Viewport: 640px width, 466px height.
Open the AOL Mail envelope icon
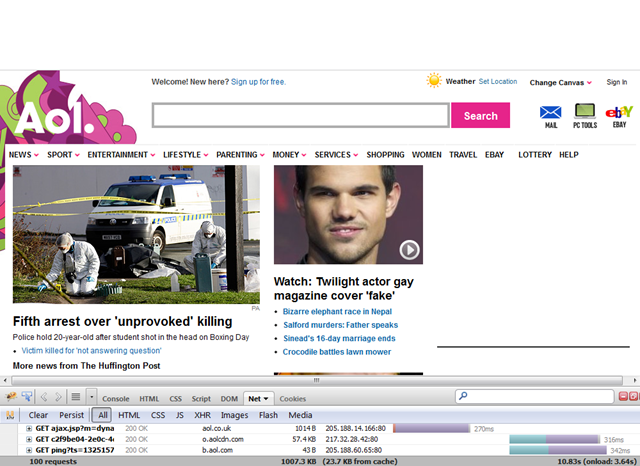pyautogui.click(x=551, y=112)
